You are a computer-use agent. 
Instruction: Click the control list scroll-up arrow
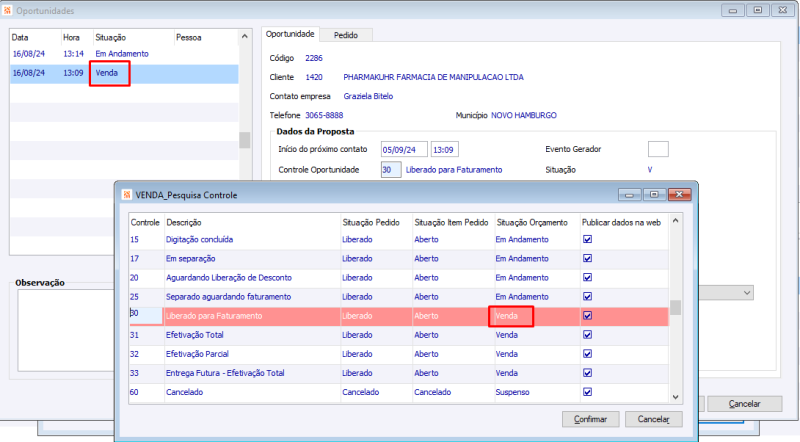676,221
